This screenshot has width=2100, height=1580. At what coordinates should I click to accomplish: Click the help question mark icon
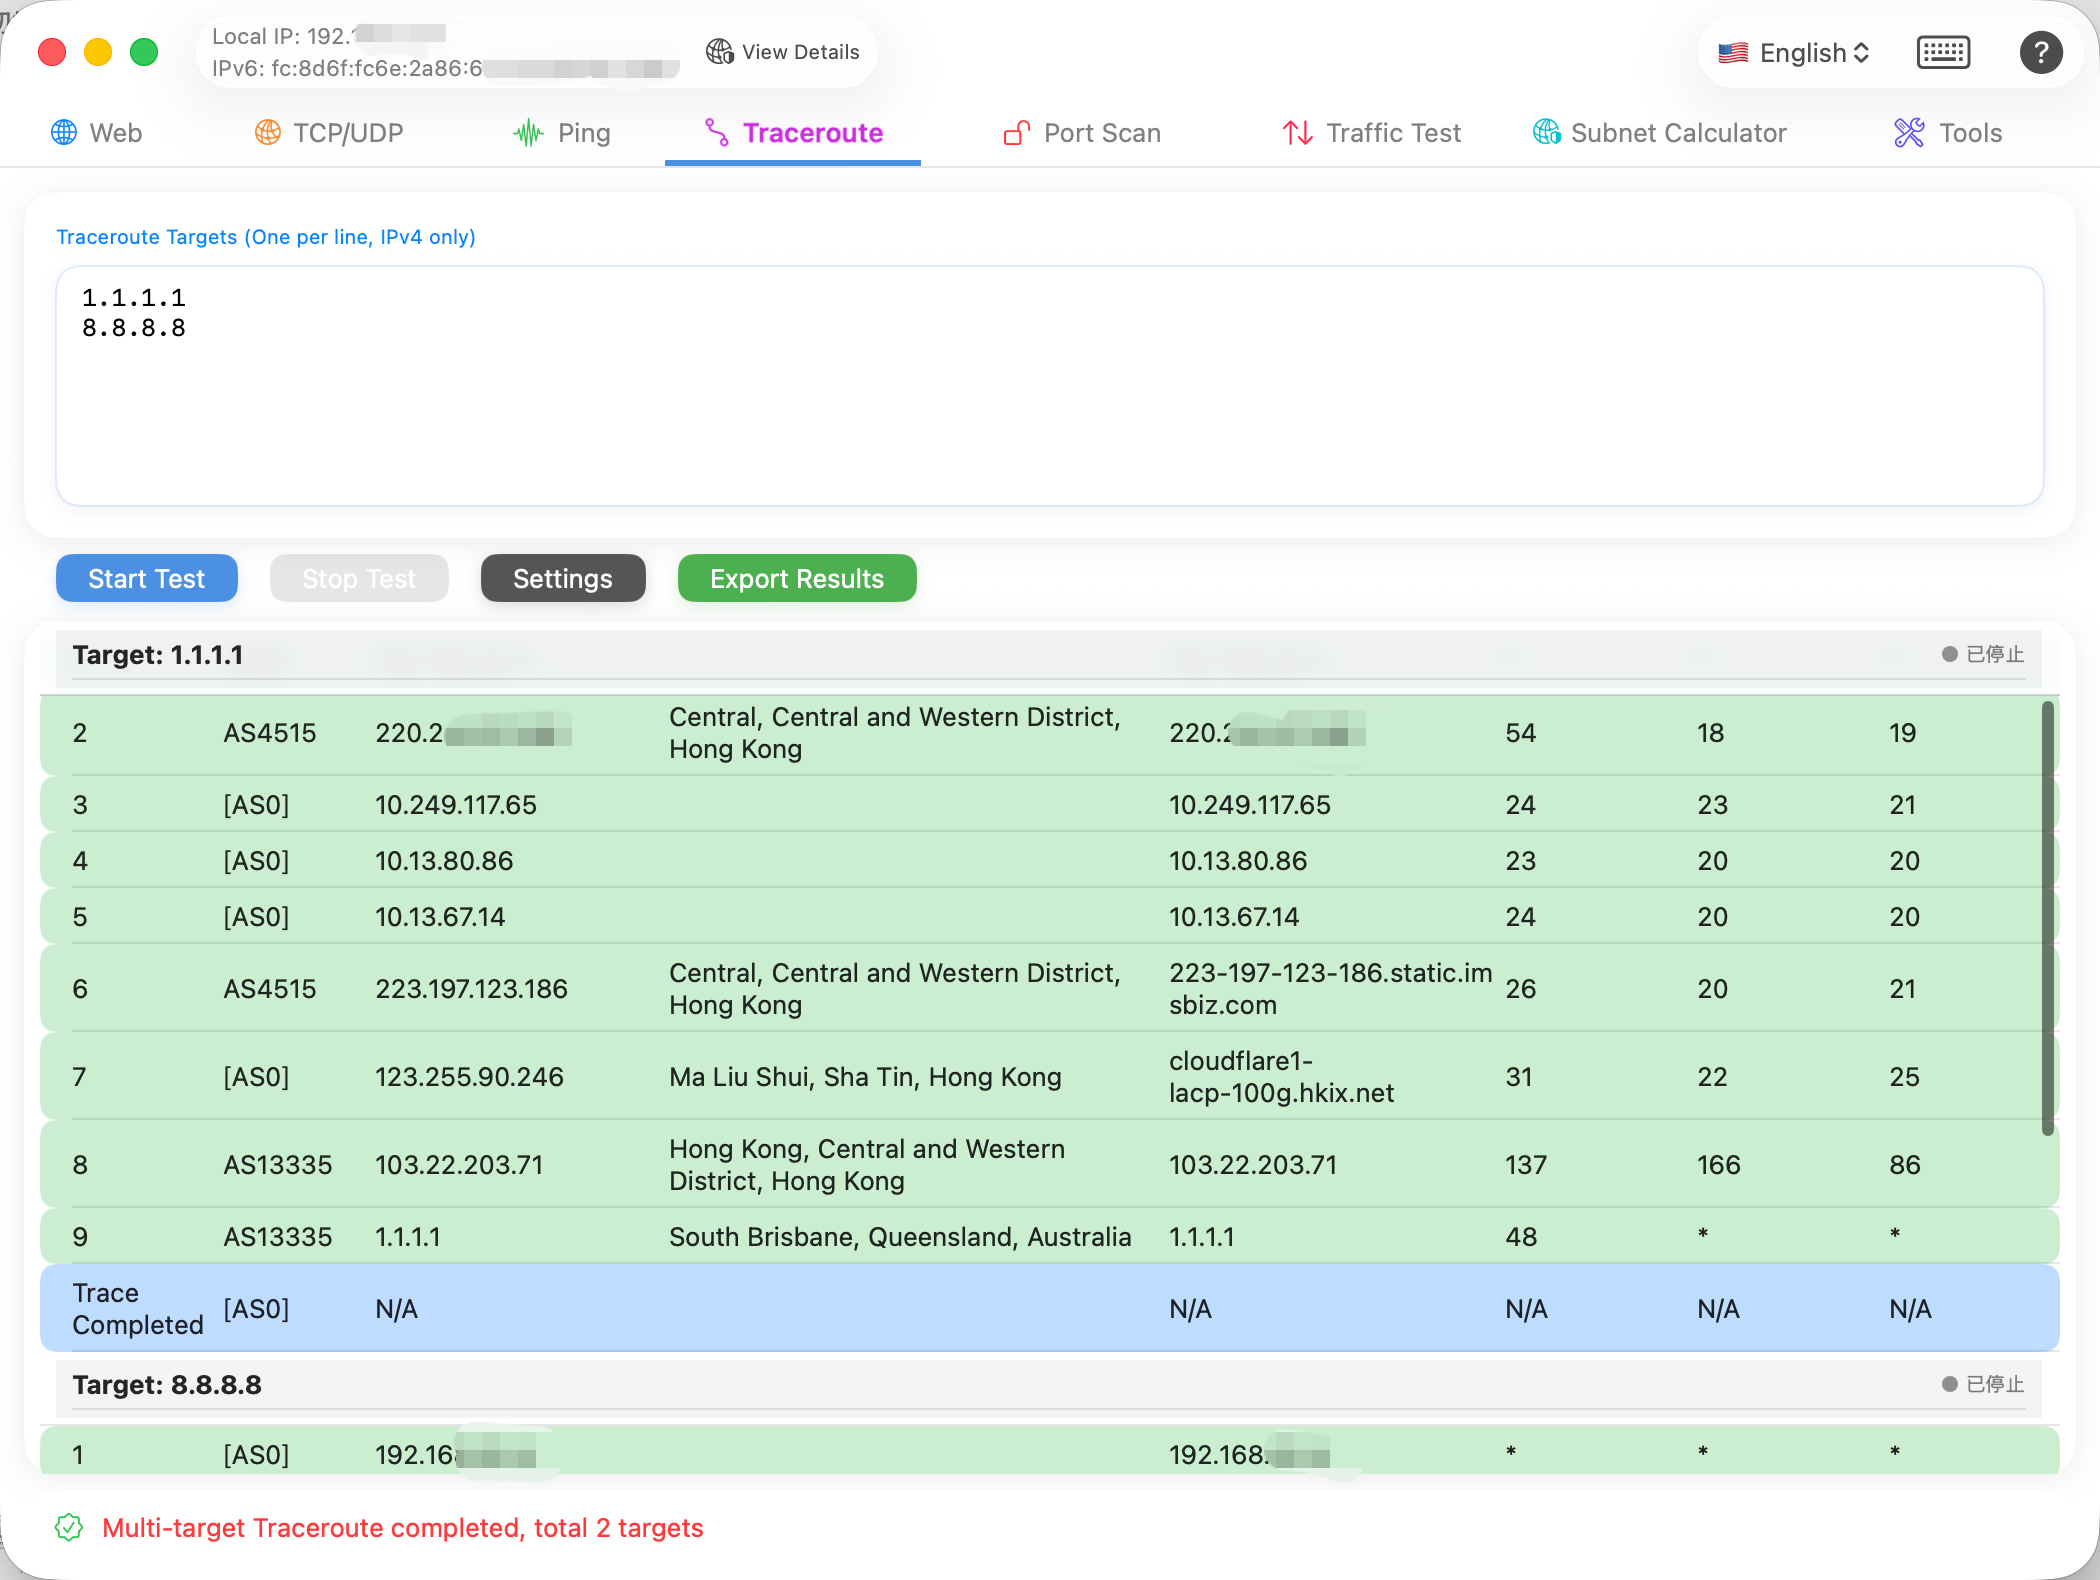click(2041, 52)
